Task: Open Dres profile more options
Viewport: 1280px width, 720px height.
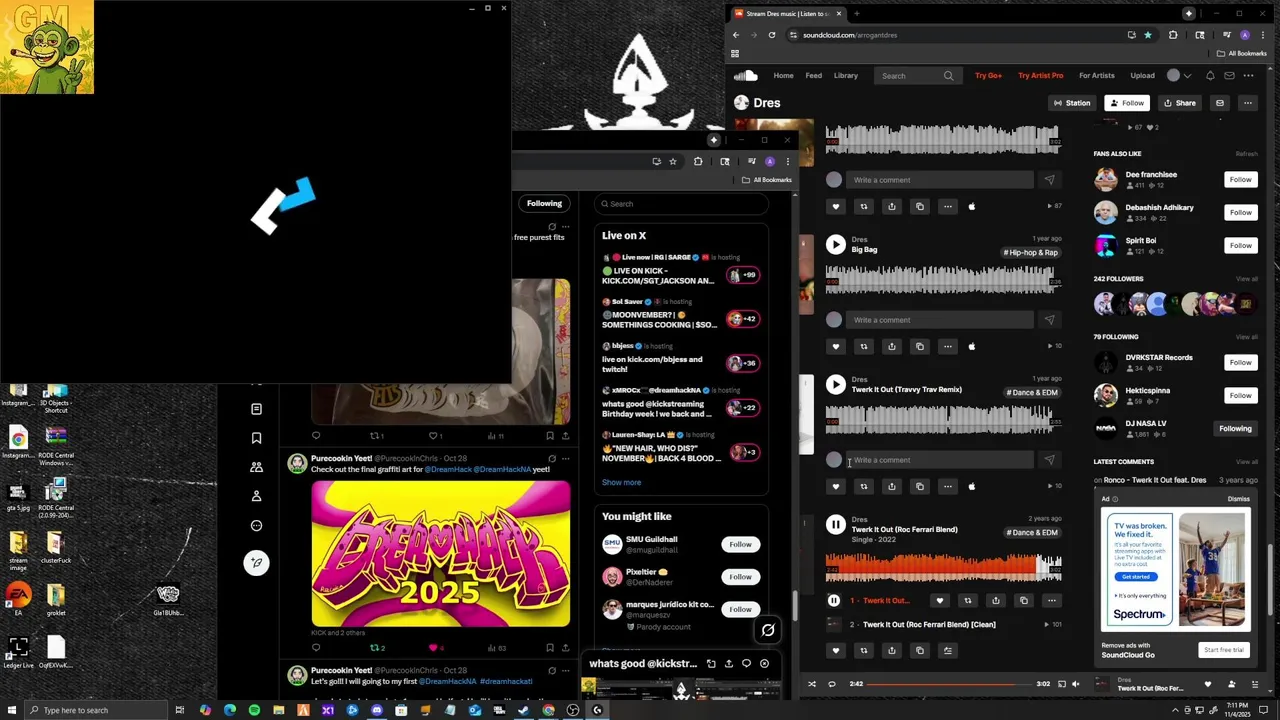Action: 1247,103
